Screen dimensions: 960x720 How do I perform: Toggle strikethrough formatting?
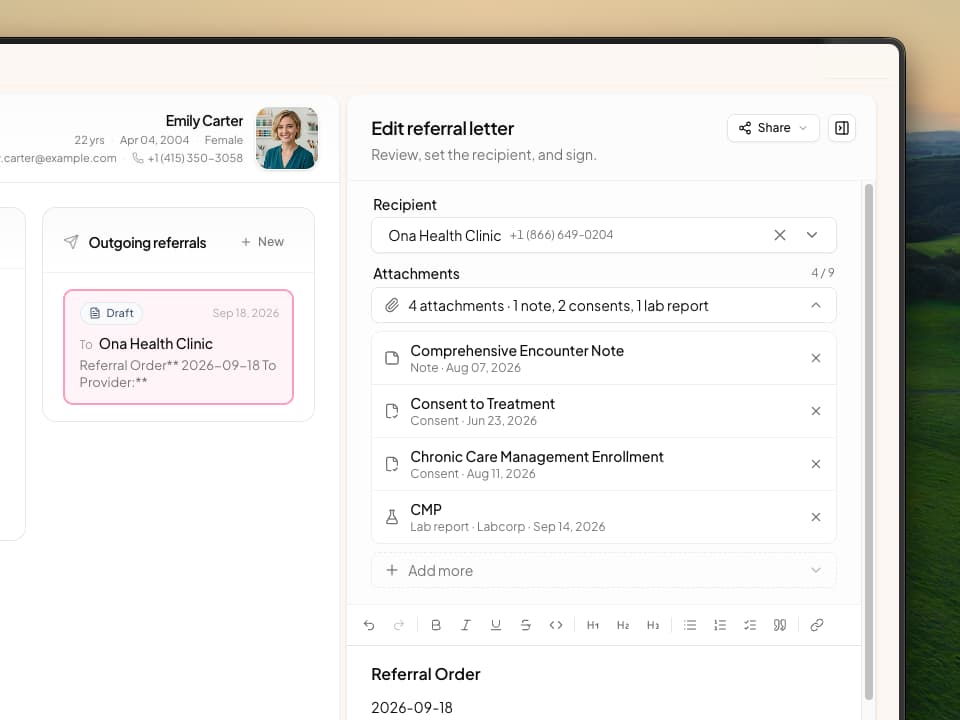(526, 625)
